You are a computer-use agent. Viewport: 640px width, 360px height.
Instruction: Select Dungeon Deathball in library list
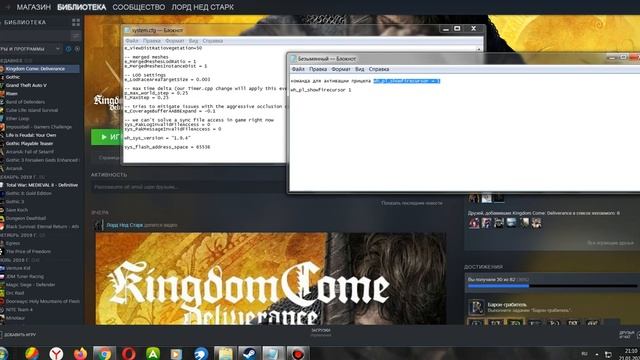[26, 218]
